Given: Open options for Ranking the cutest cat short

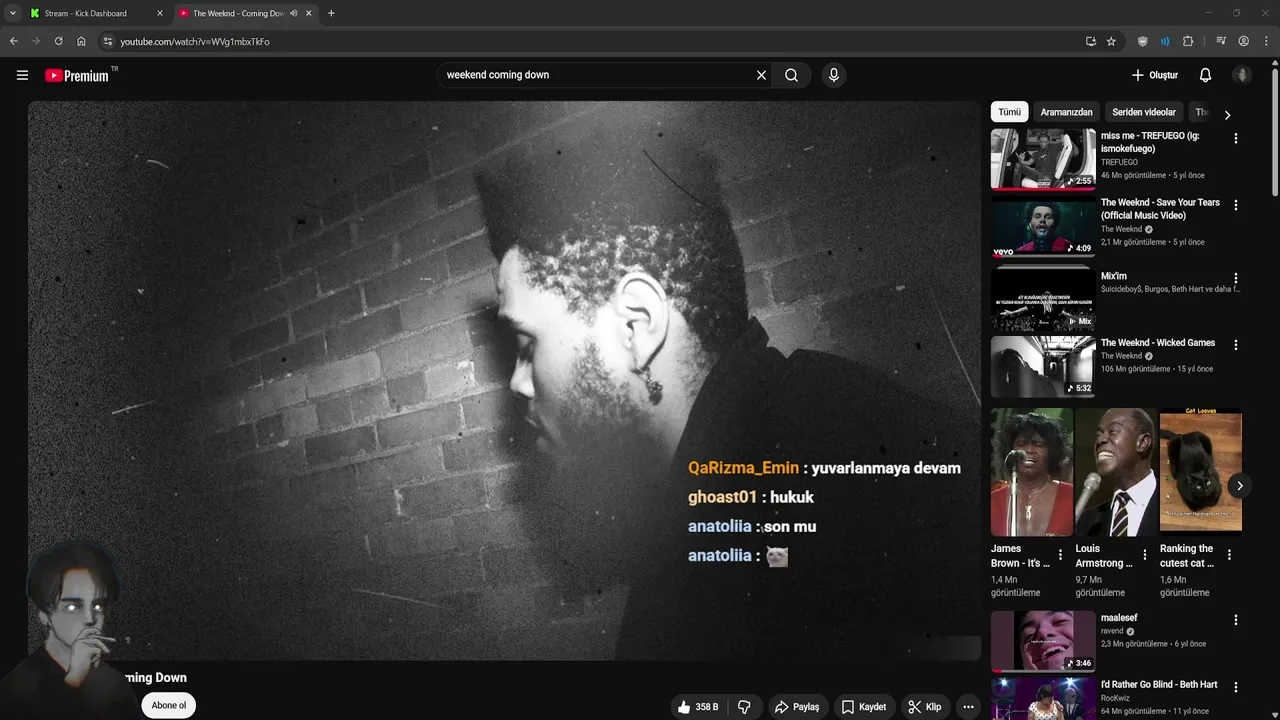Looking at the screenshot, I should pos(1229,555).
